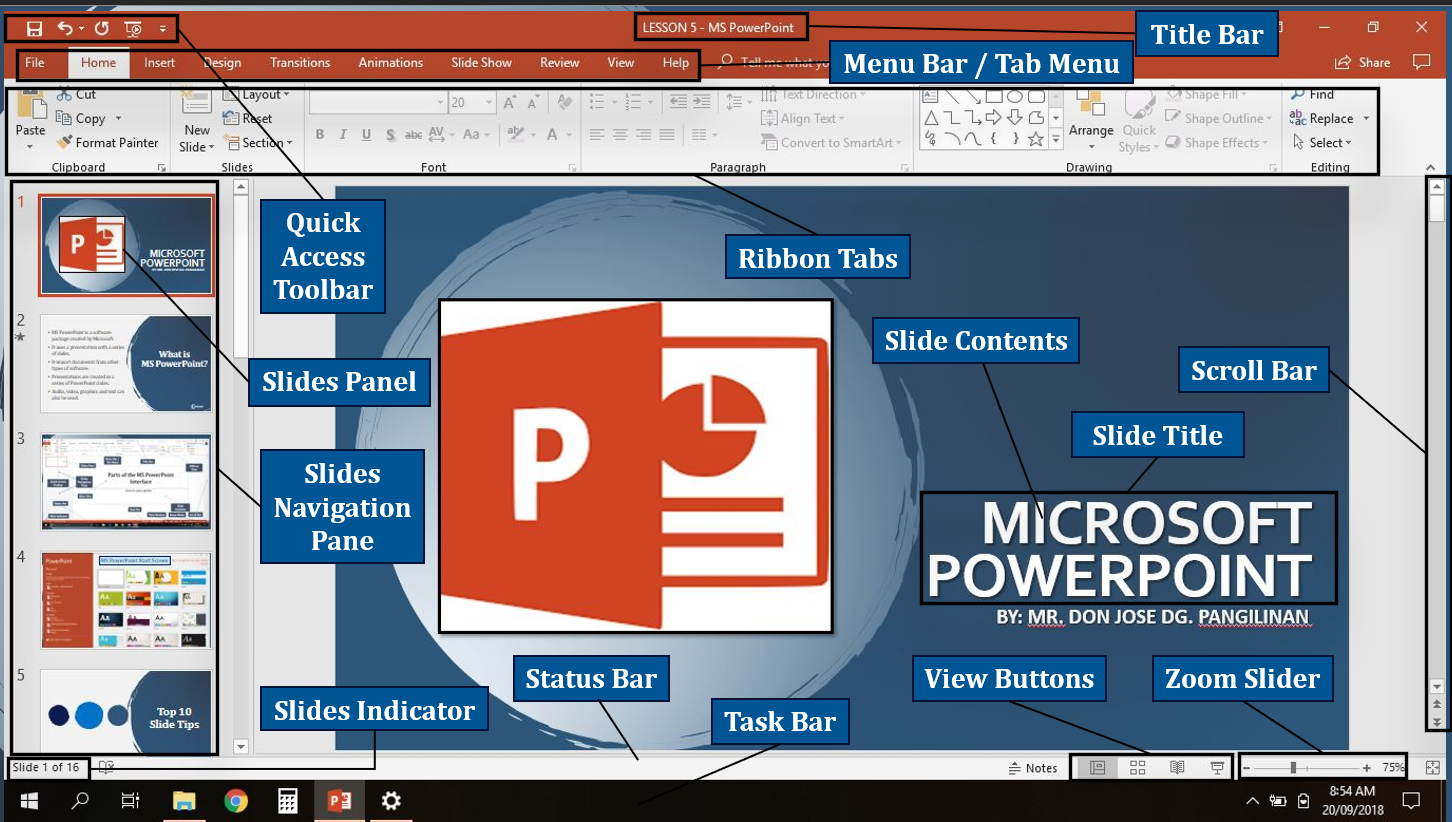This screenshot has width=1452, height=822.
Task: Click the Share button
Action: pos(1363,63)
